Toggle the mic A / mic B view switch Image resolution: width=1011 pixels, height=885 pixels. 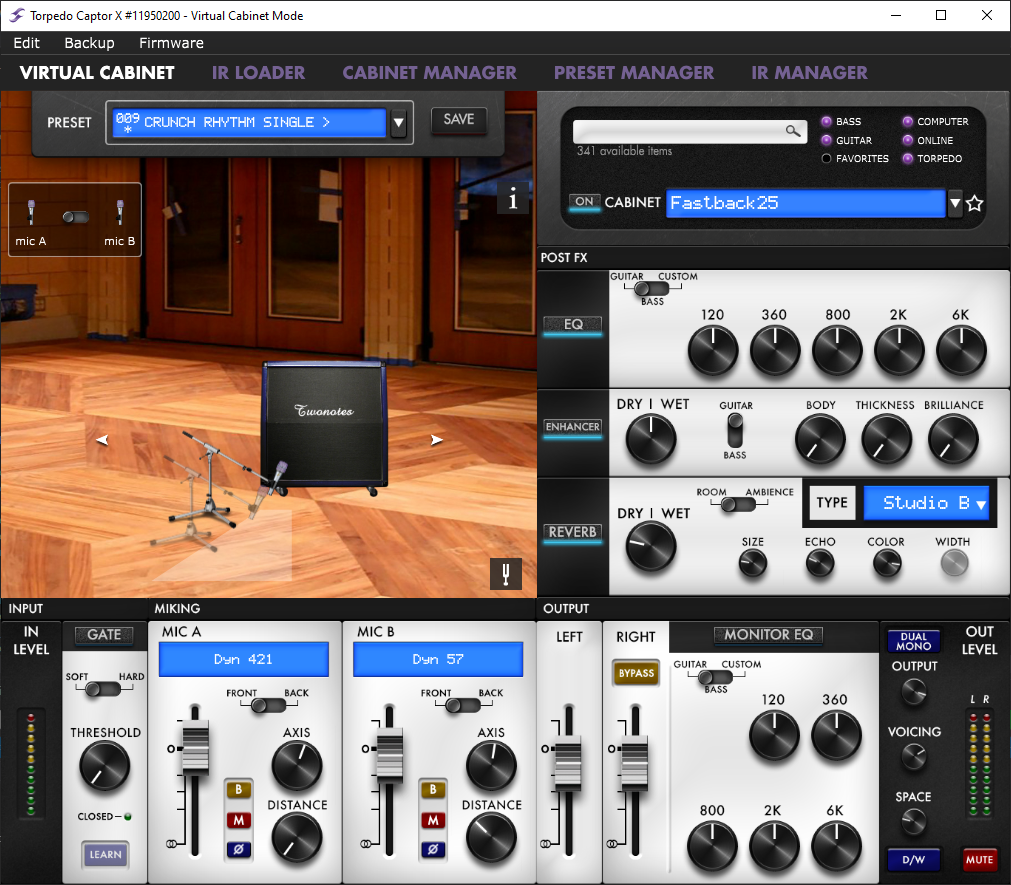[75, 217]
